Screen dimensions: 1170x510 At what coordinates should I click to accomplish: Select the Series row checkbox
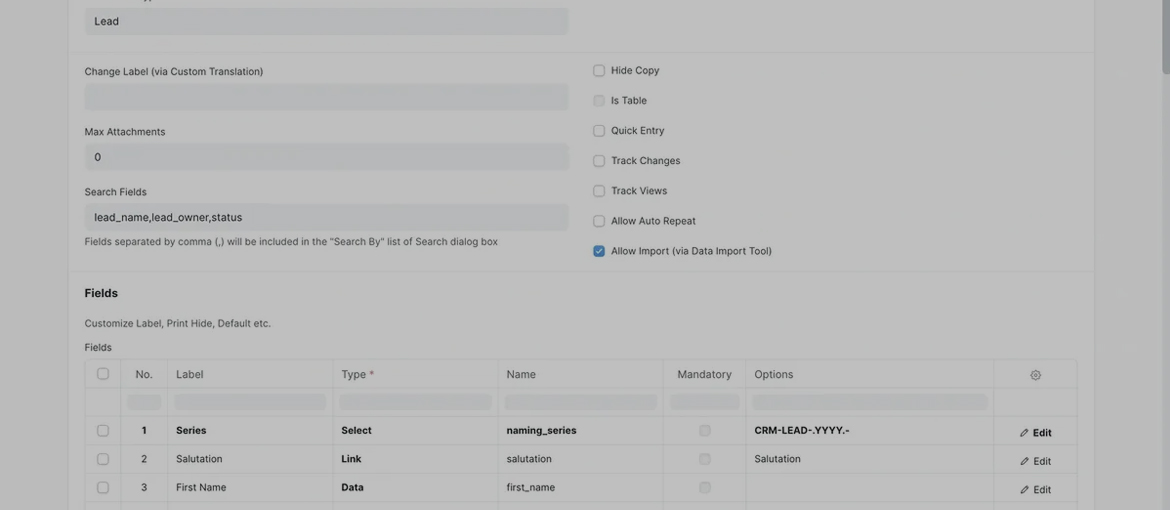[x=103, y=431]
